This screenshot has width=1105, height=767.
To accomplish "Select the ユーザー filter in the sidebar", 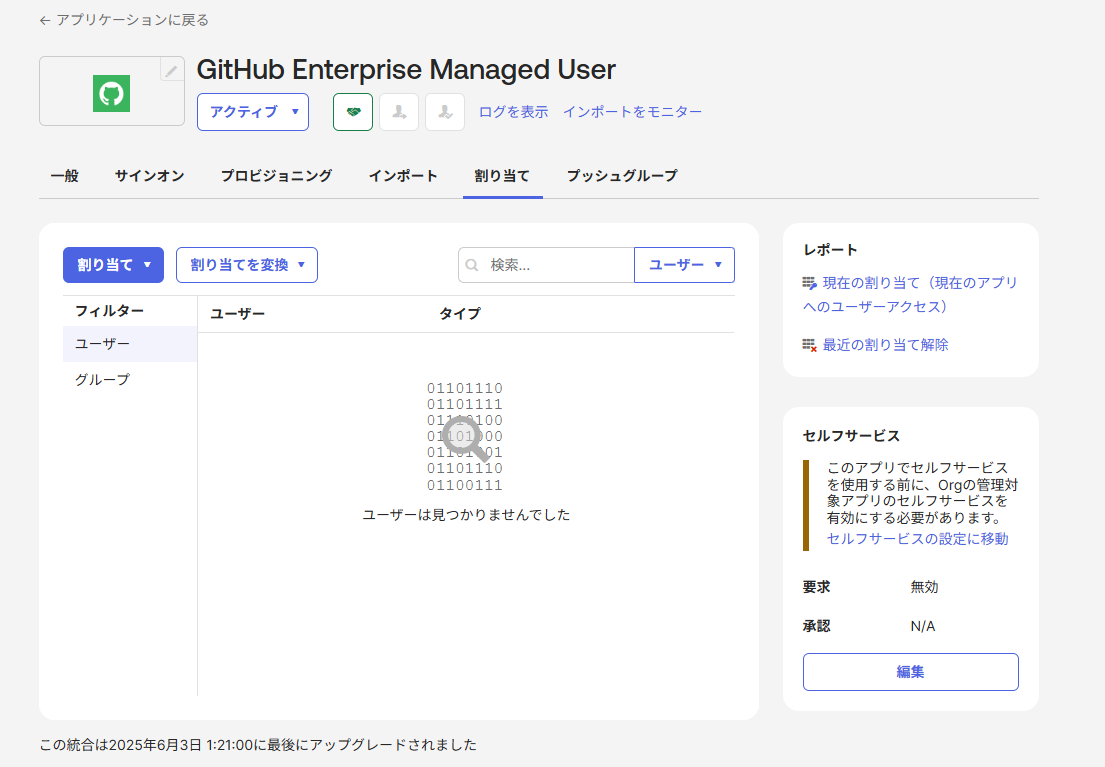I will coord(105,344).
